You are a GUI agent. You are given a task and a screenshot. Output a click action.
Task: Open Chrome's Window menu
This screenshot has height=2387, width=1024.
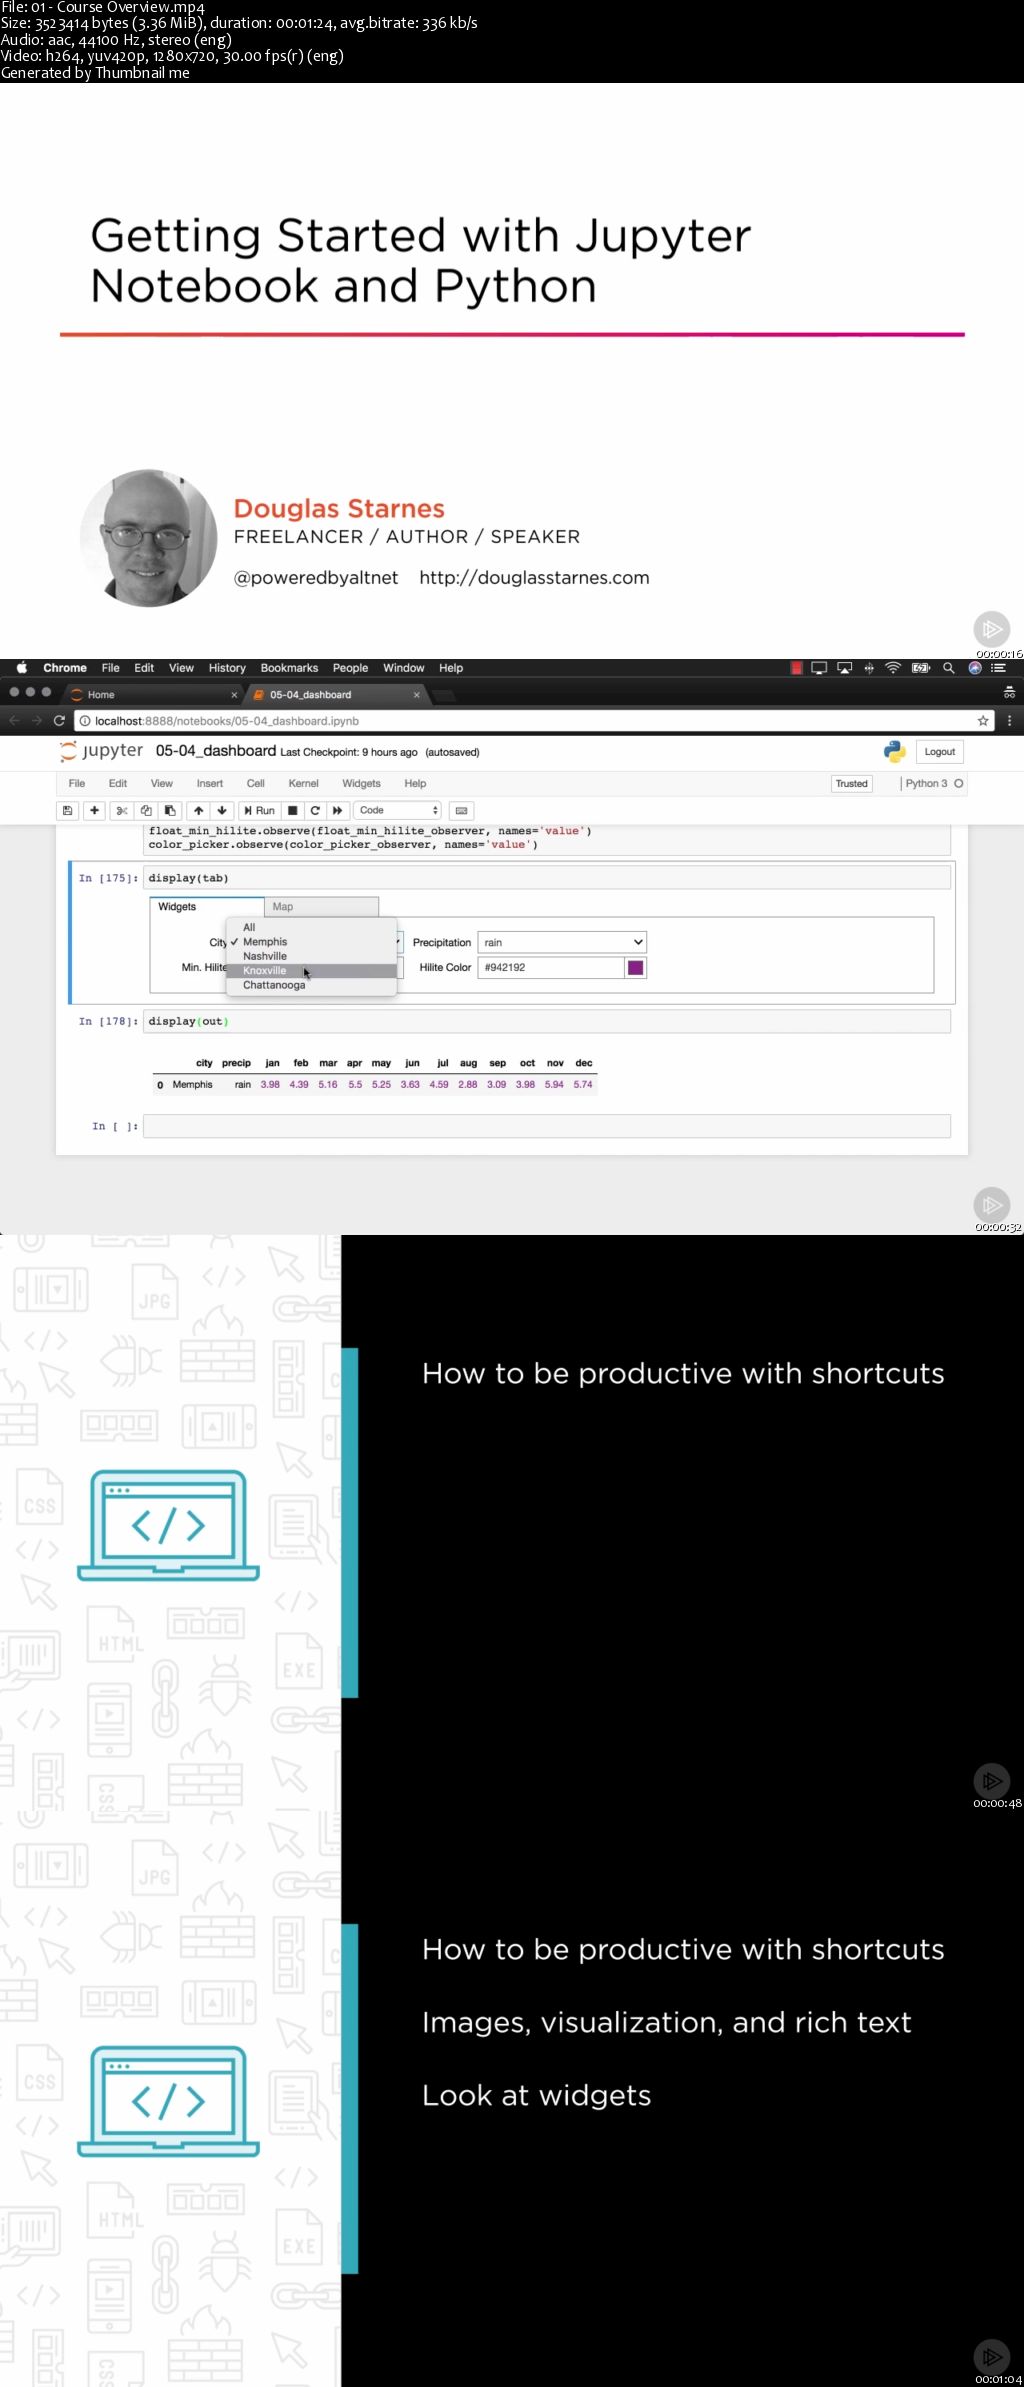click(x=403, y=667)
